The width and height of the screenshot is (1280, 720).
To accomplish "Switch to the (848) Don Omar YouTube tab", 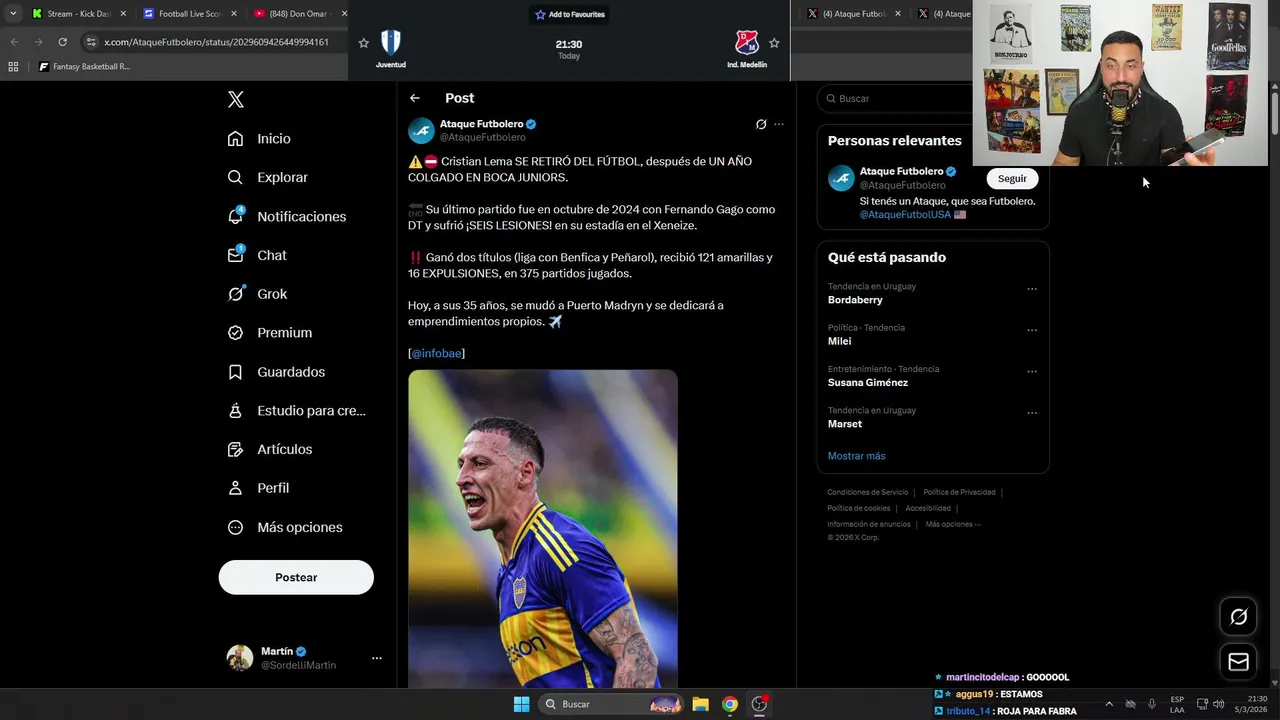I will (x=298, y=14).
